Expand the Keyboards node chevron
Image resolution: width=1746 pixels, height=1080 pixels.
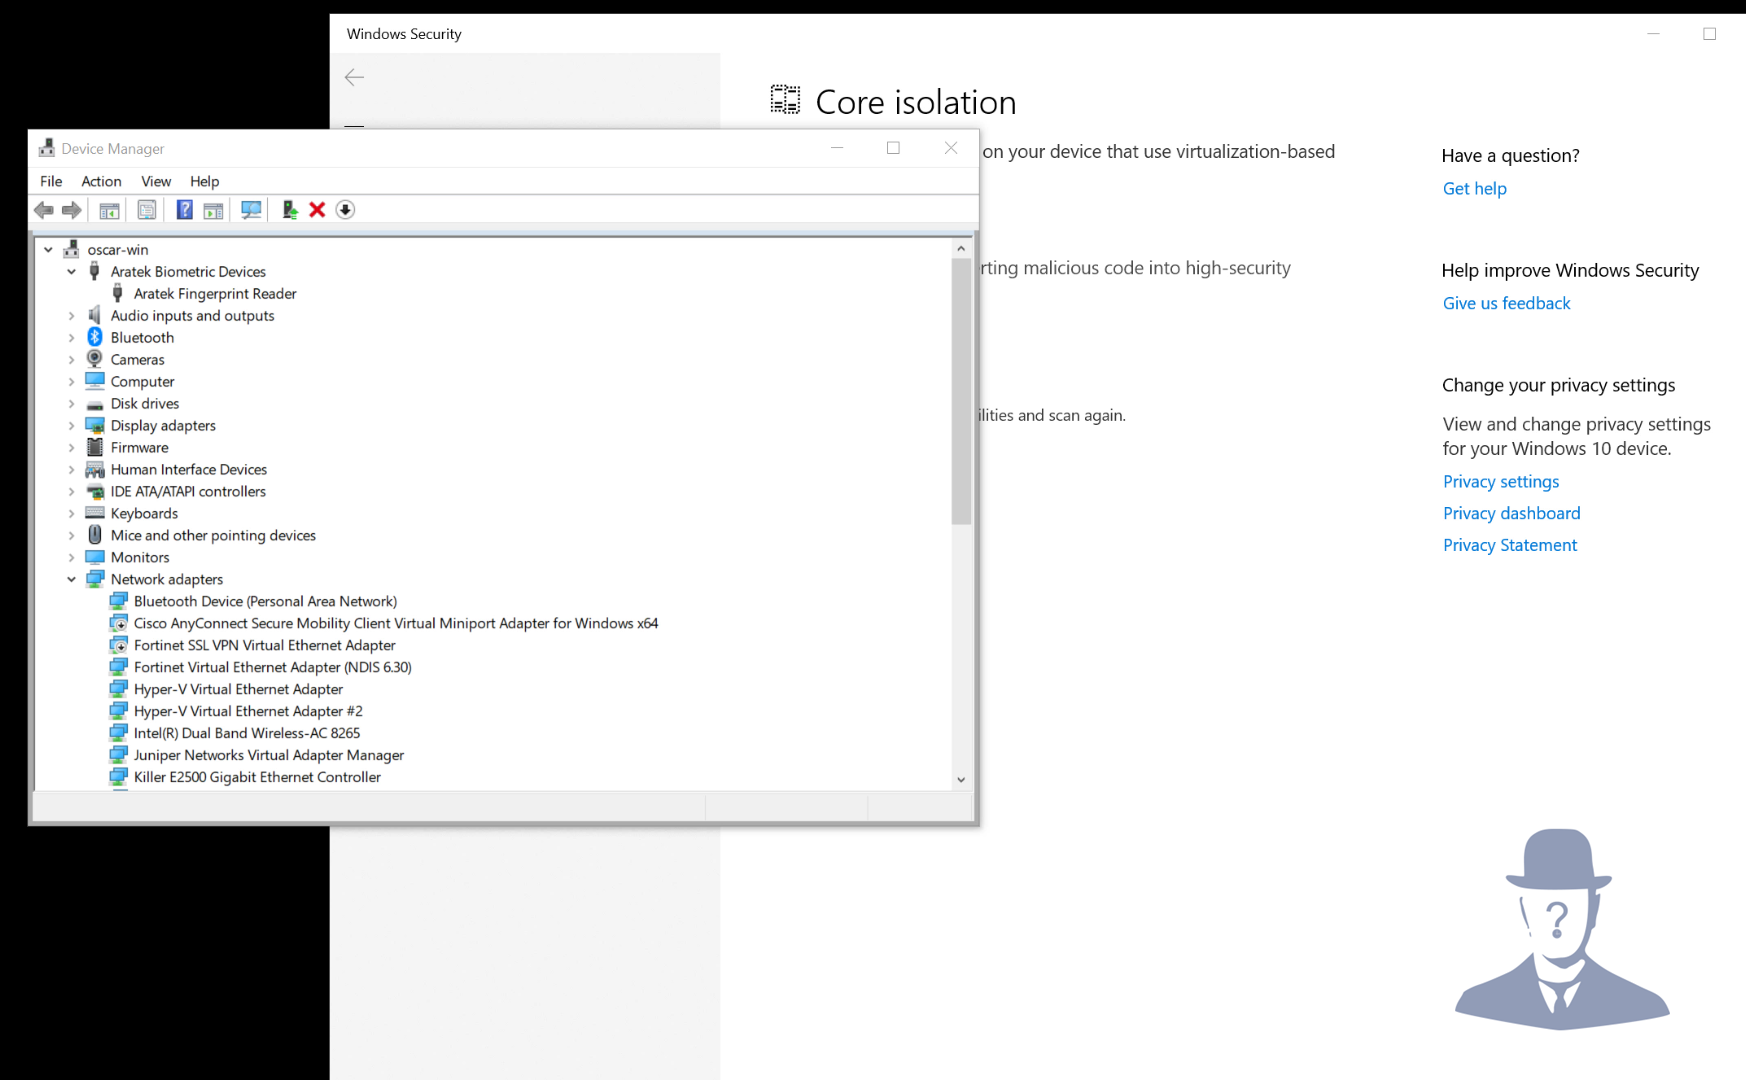coord(71,514)
